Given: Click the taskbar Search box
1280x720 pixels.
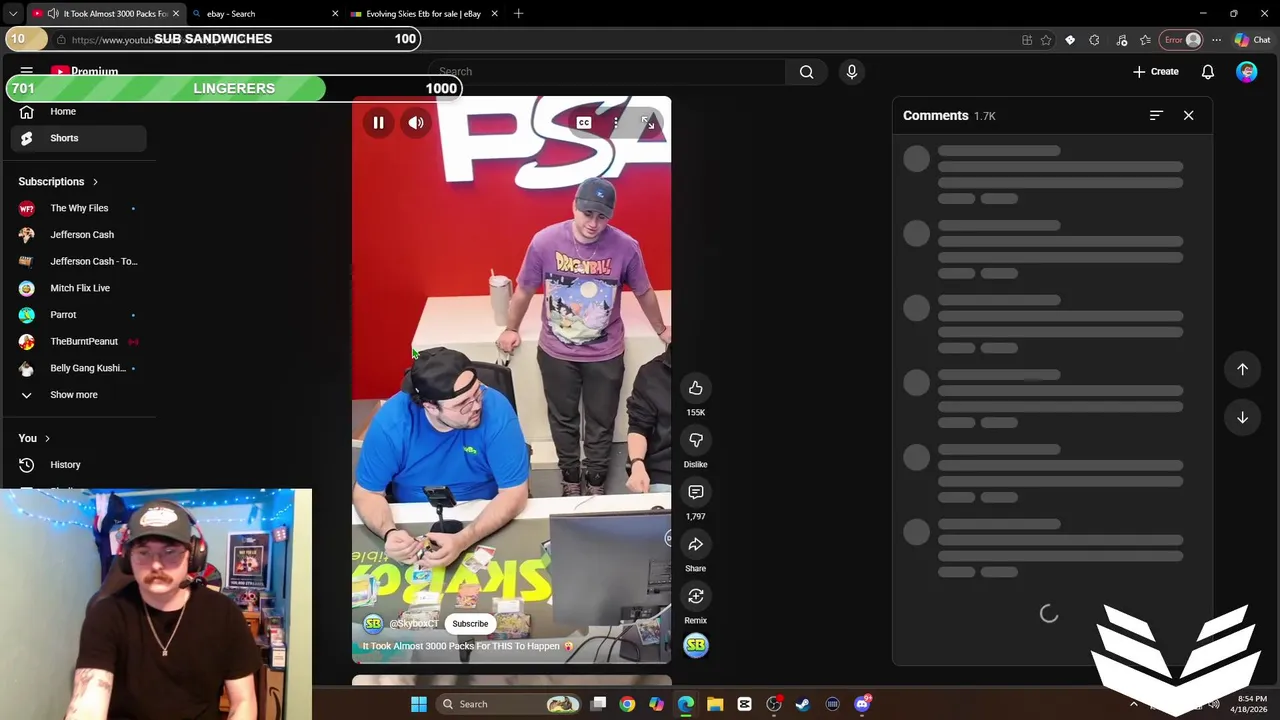Looking at the screenshot, I should tap(509, 704).
